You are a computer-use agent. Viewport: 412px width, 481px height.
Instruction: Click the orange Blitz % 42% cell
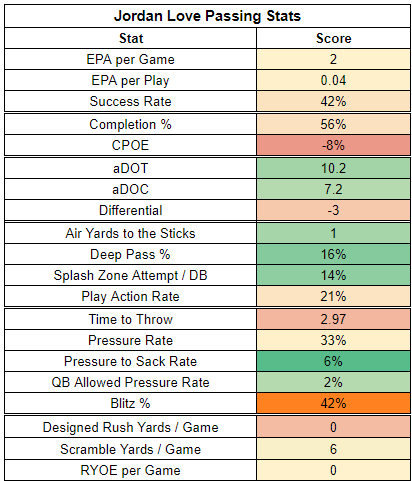tap(333, 403)
